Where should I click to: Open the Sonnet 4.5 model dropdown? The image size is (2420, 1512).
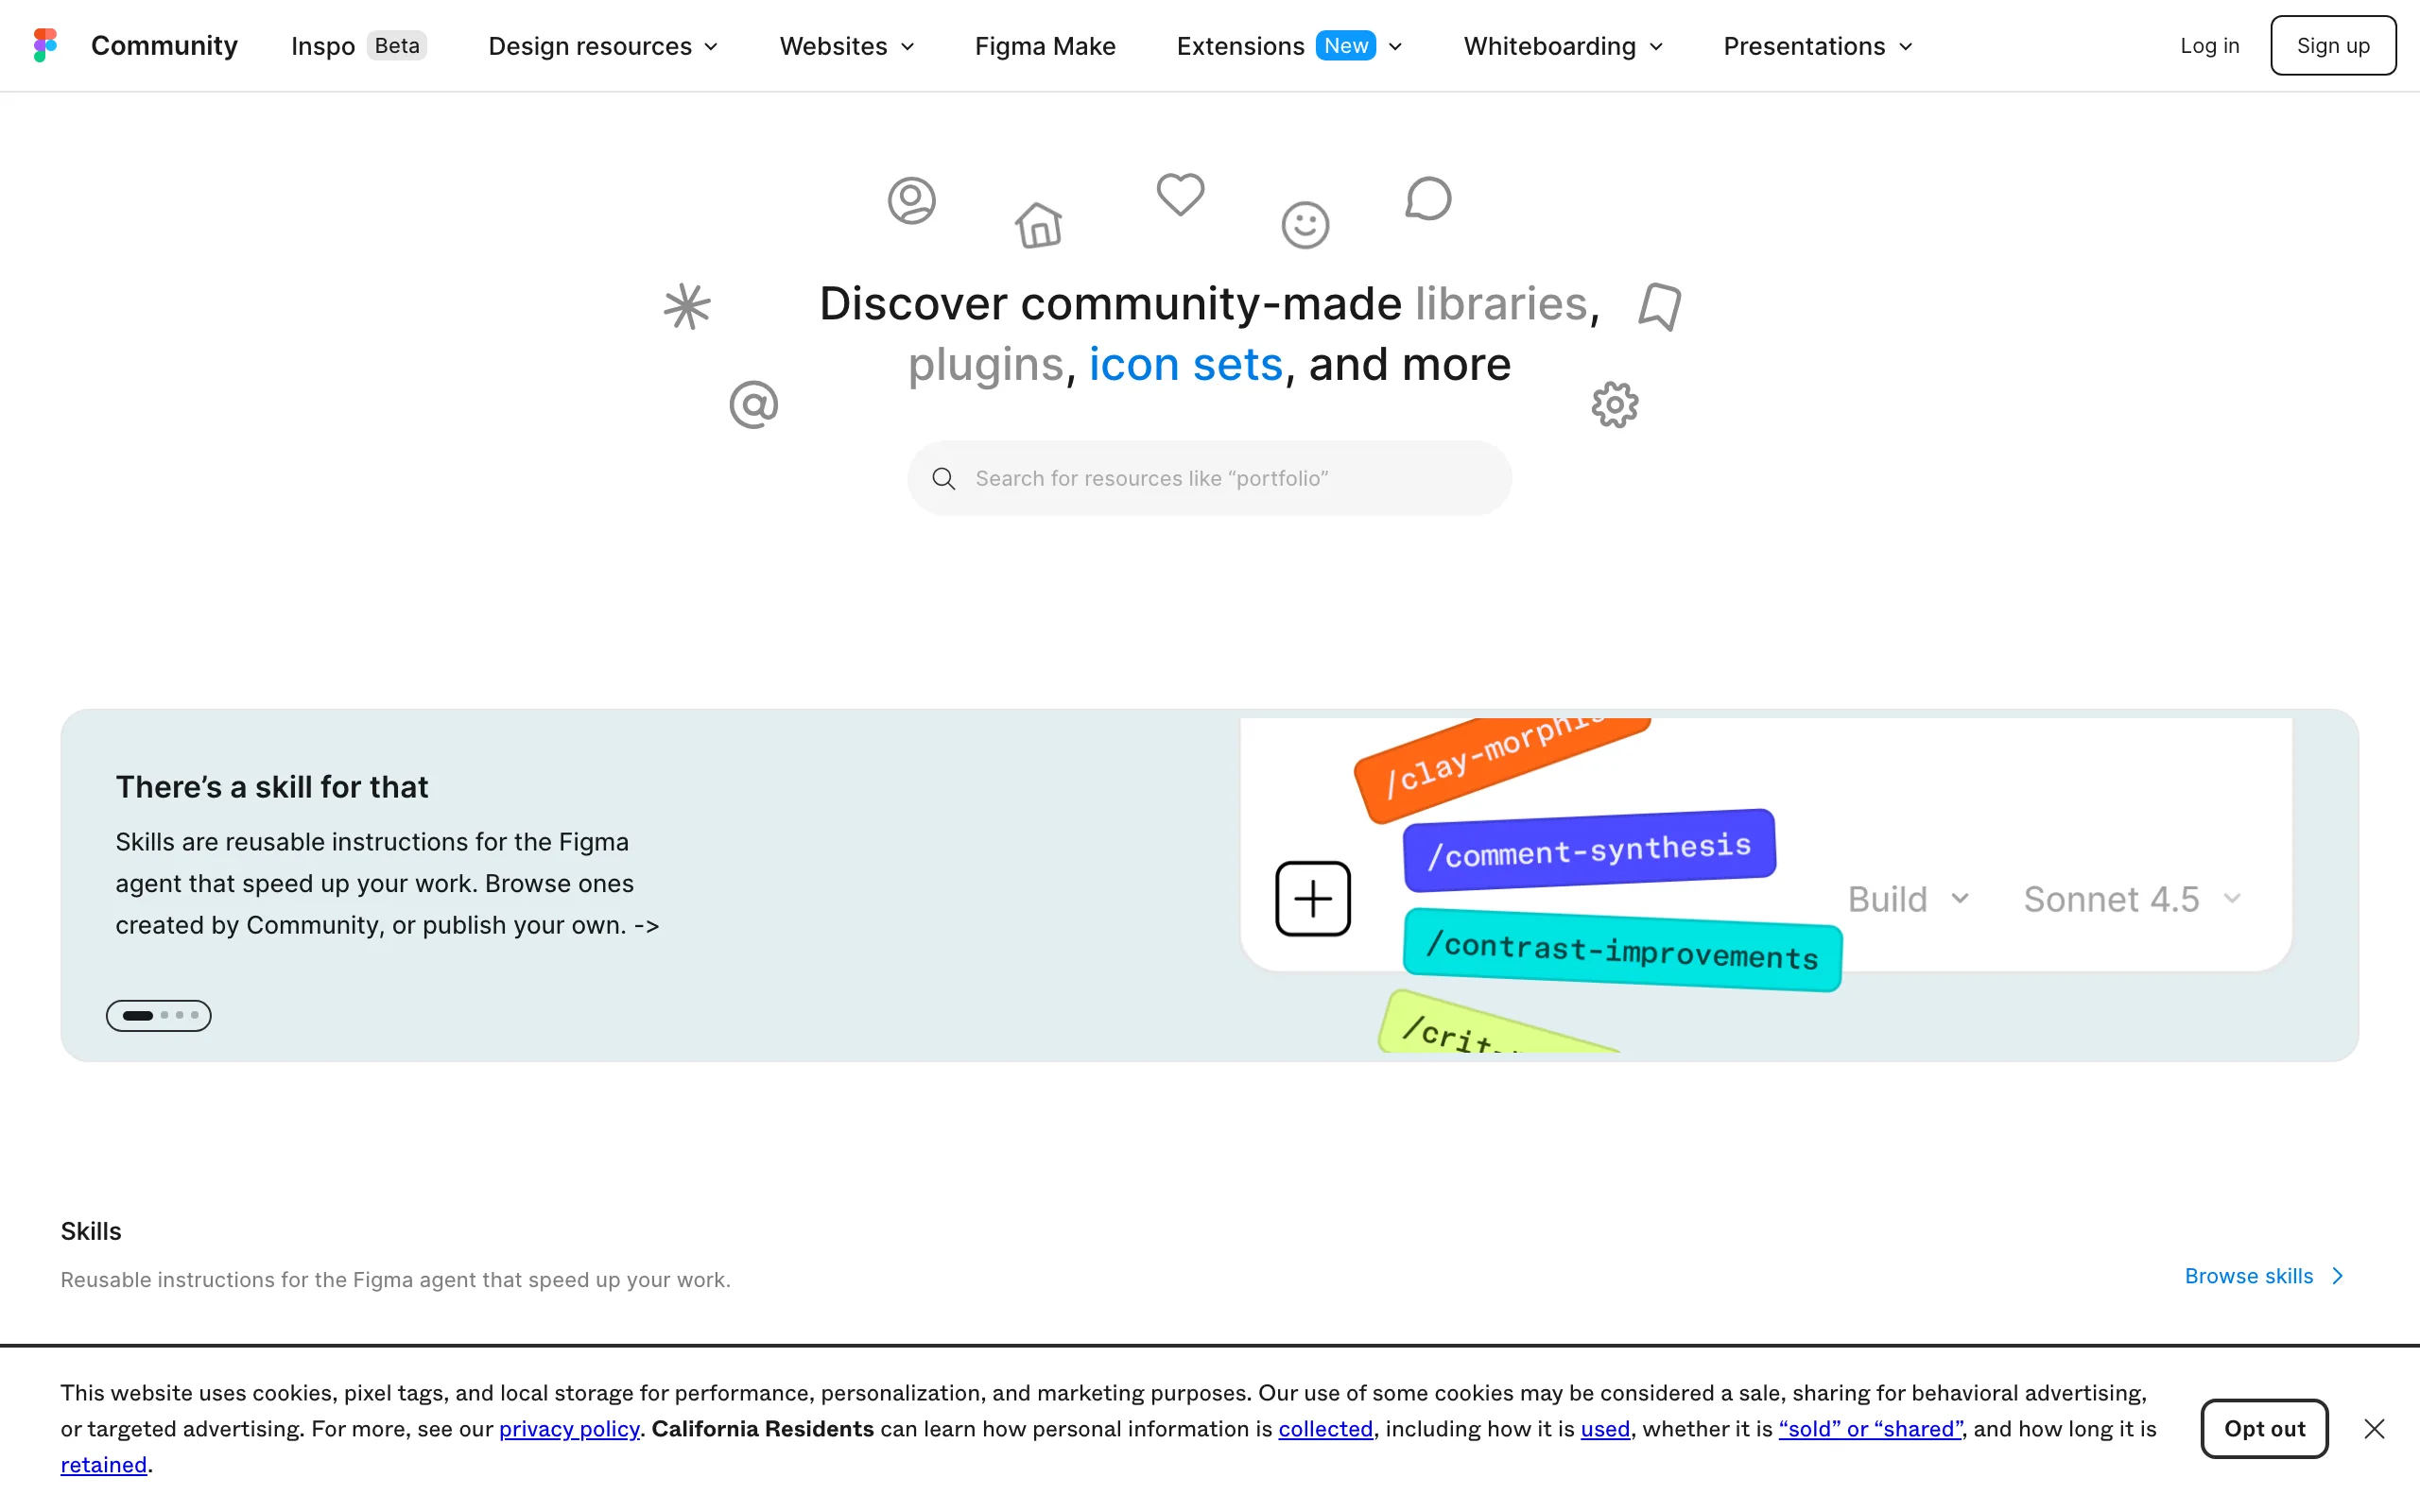(x=2133, y=899)
